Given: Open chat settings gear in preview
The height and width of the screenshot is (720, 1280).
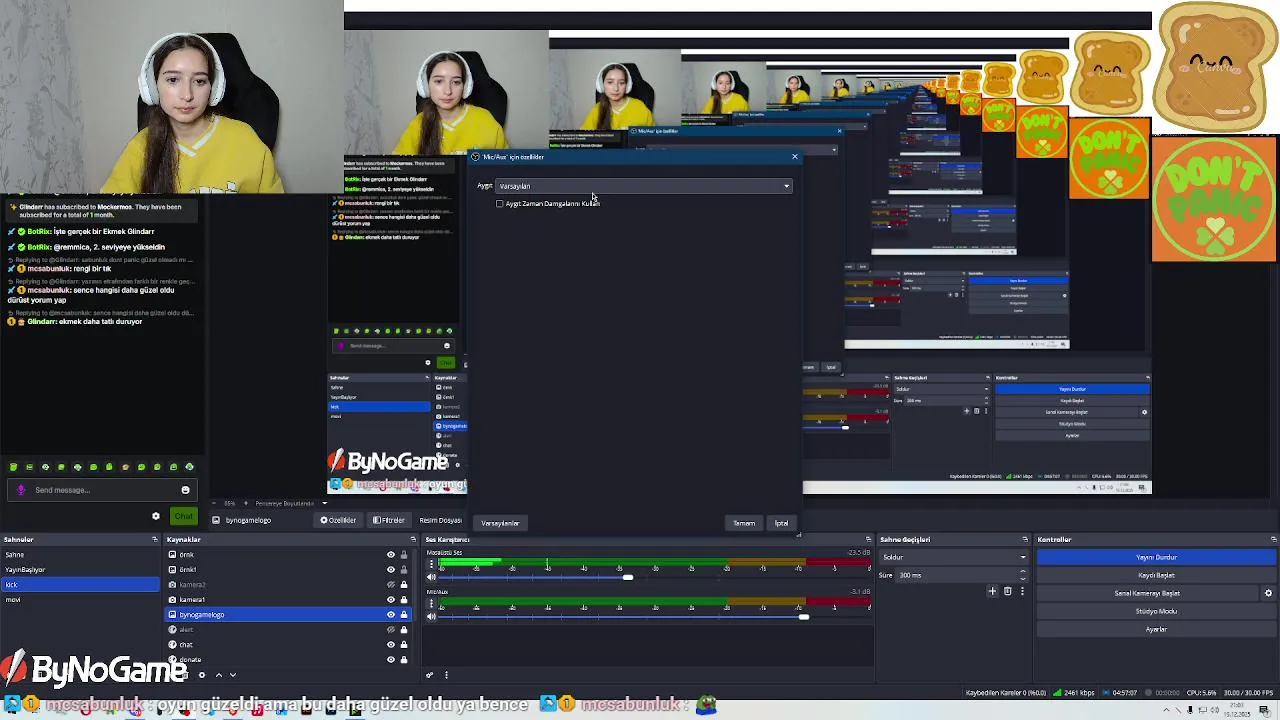Looking at the screenshot, I should 156,516.
